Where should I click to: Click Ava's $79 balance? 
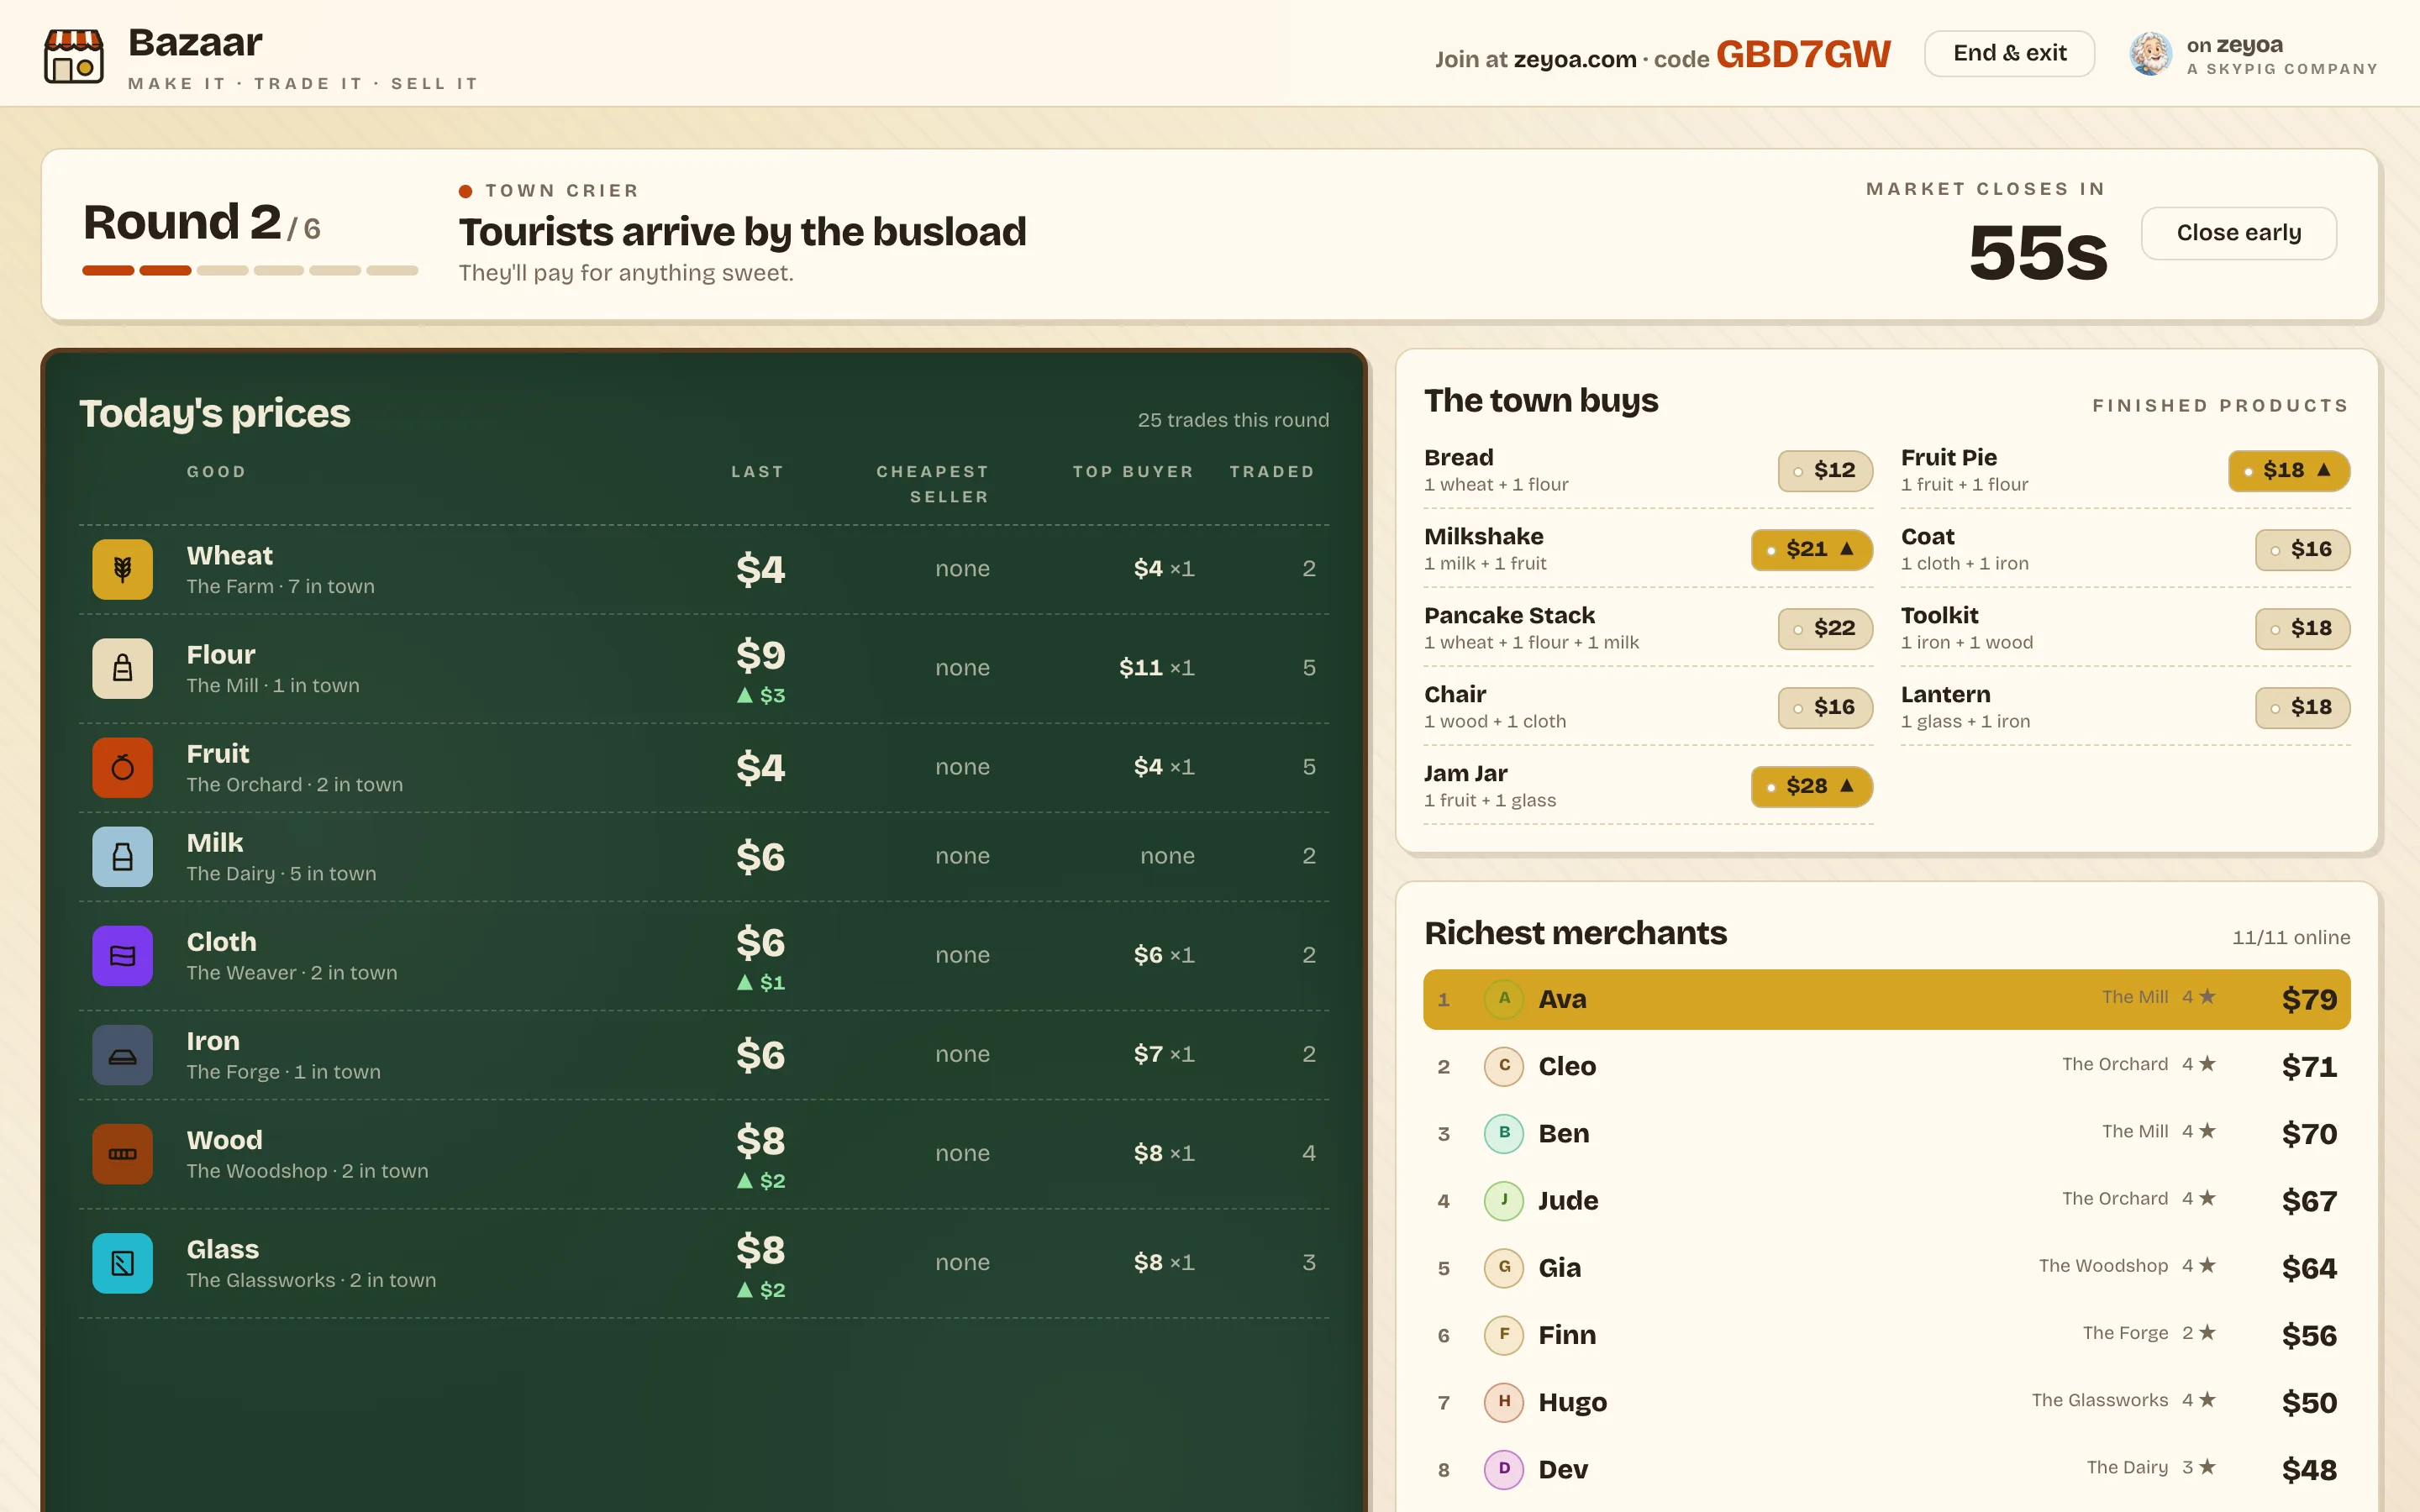pyautogui.click(x=2309, y=999)
